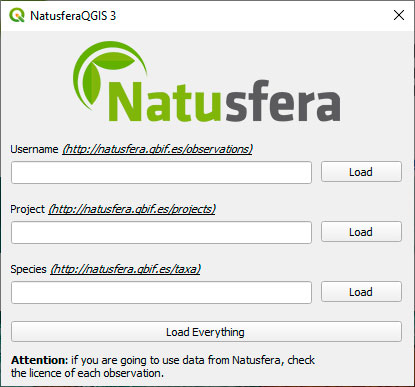Open the natusfera.gbif.es/observations link
The image size is (415, 387).
tap(158, 149)
